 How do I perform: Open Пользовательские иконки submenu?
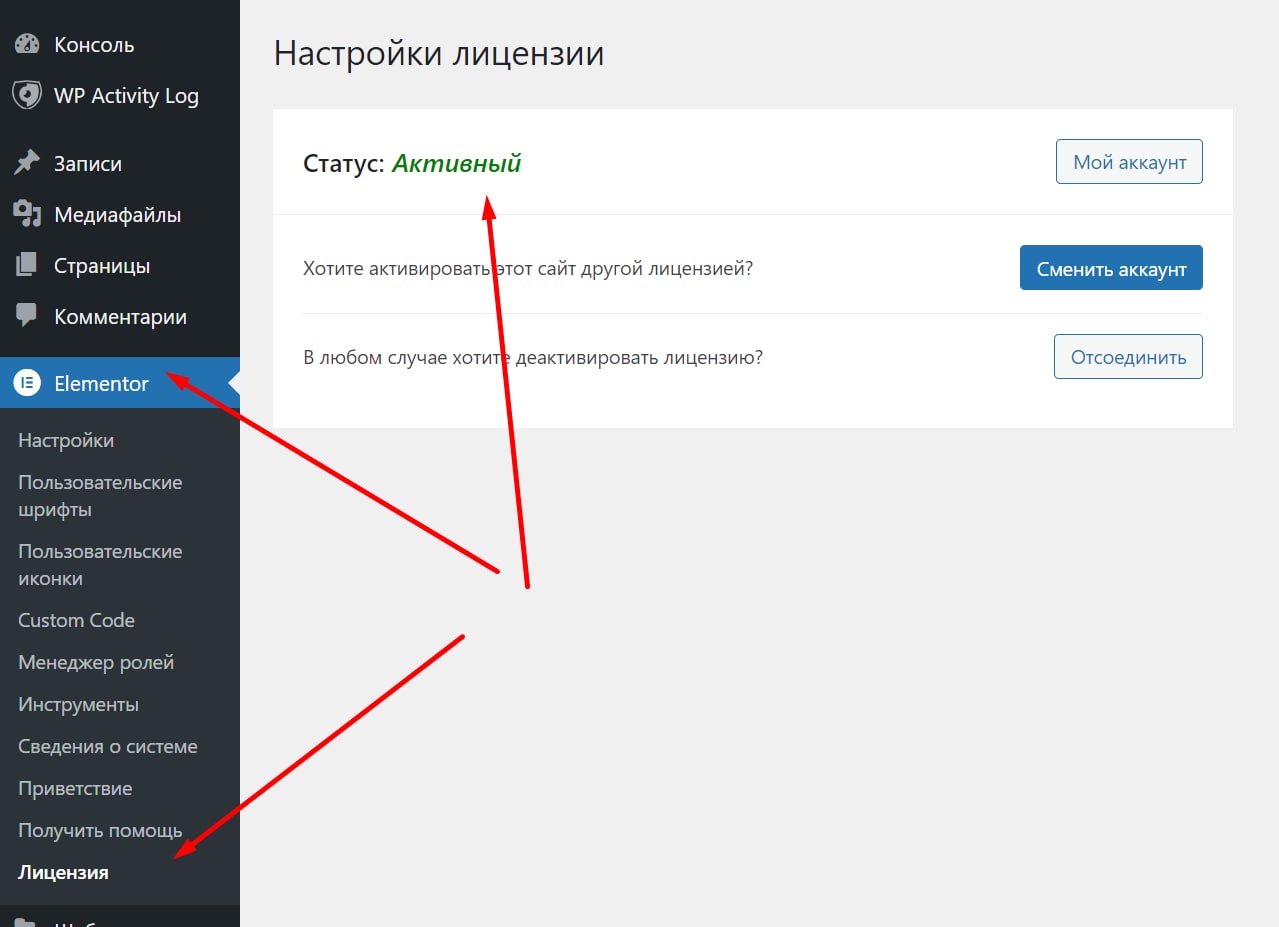[x=100, y=565]
